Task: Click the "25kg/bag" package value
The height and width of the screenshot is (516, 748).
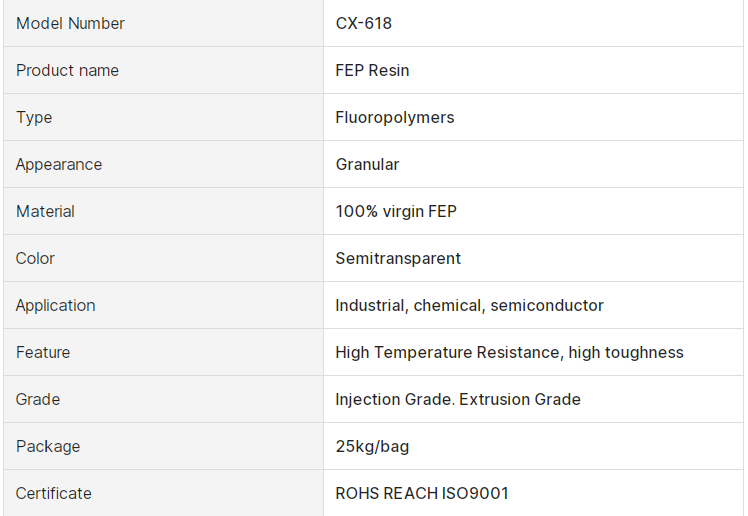Action: pos(372,446)
